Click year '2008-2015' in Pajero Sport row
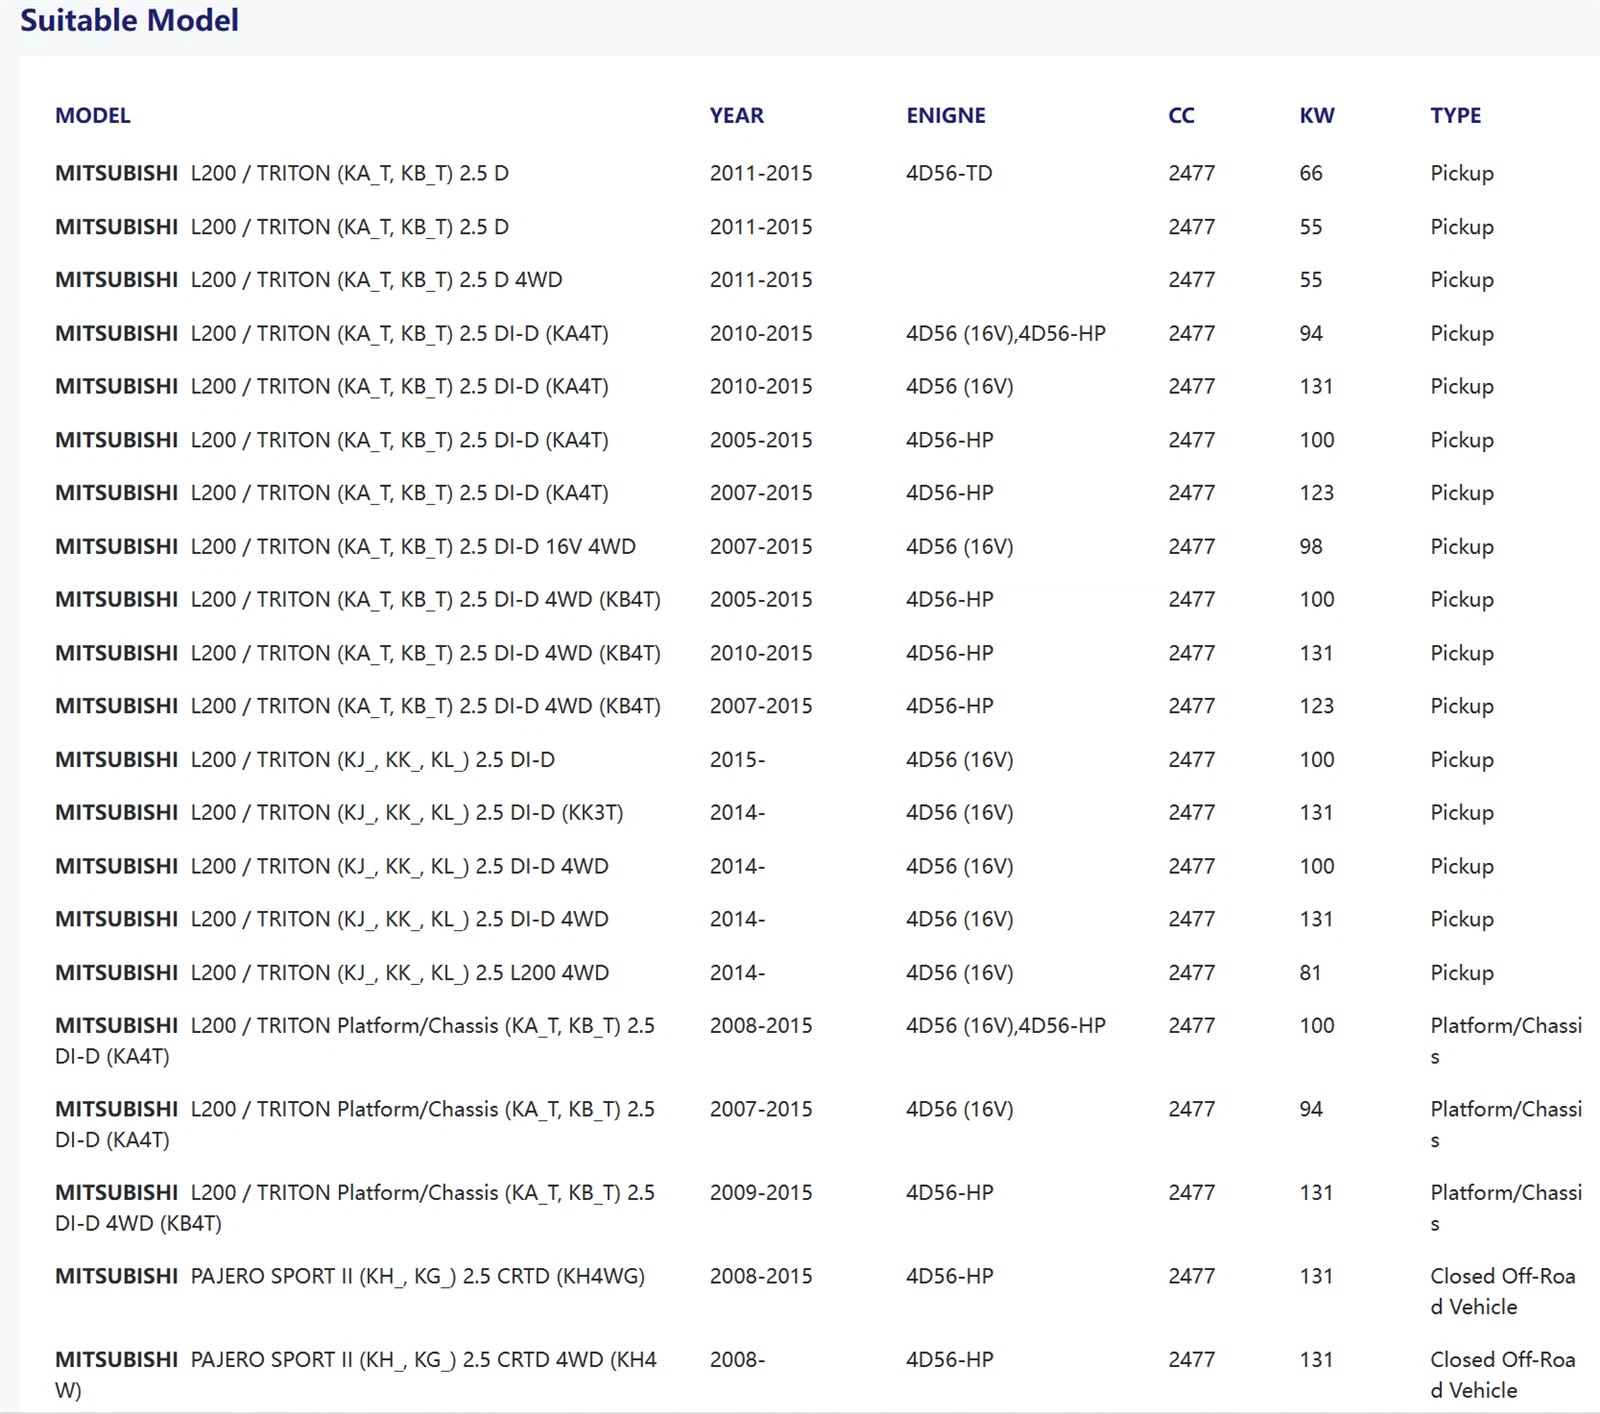 (x=761, y=1277)
